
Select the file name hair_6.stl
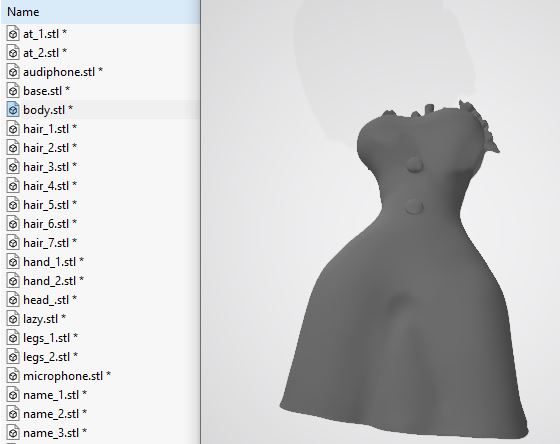coord(50,224)
